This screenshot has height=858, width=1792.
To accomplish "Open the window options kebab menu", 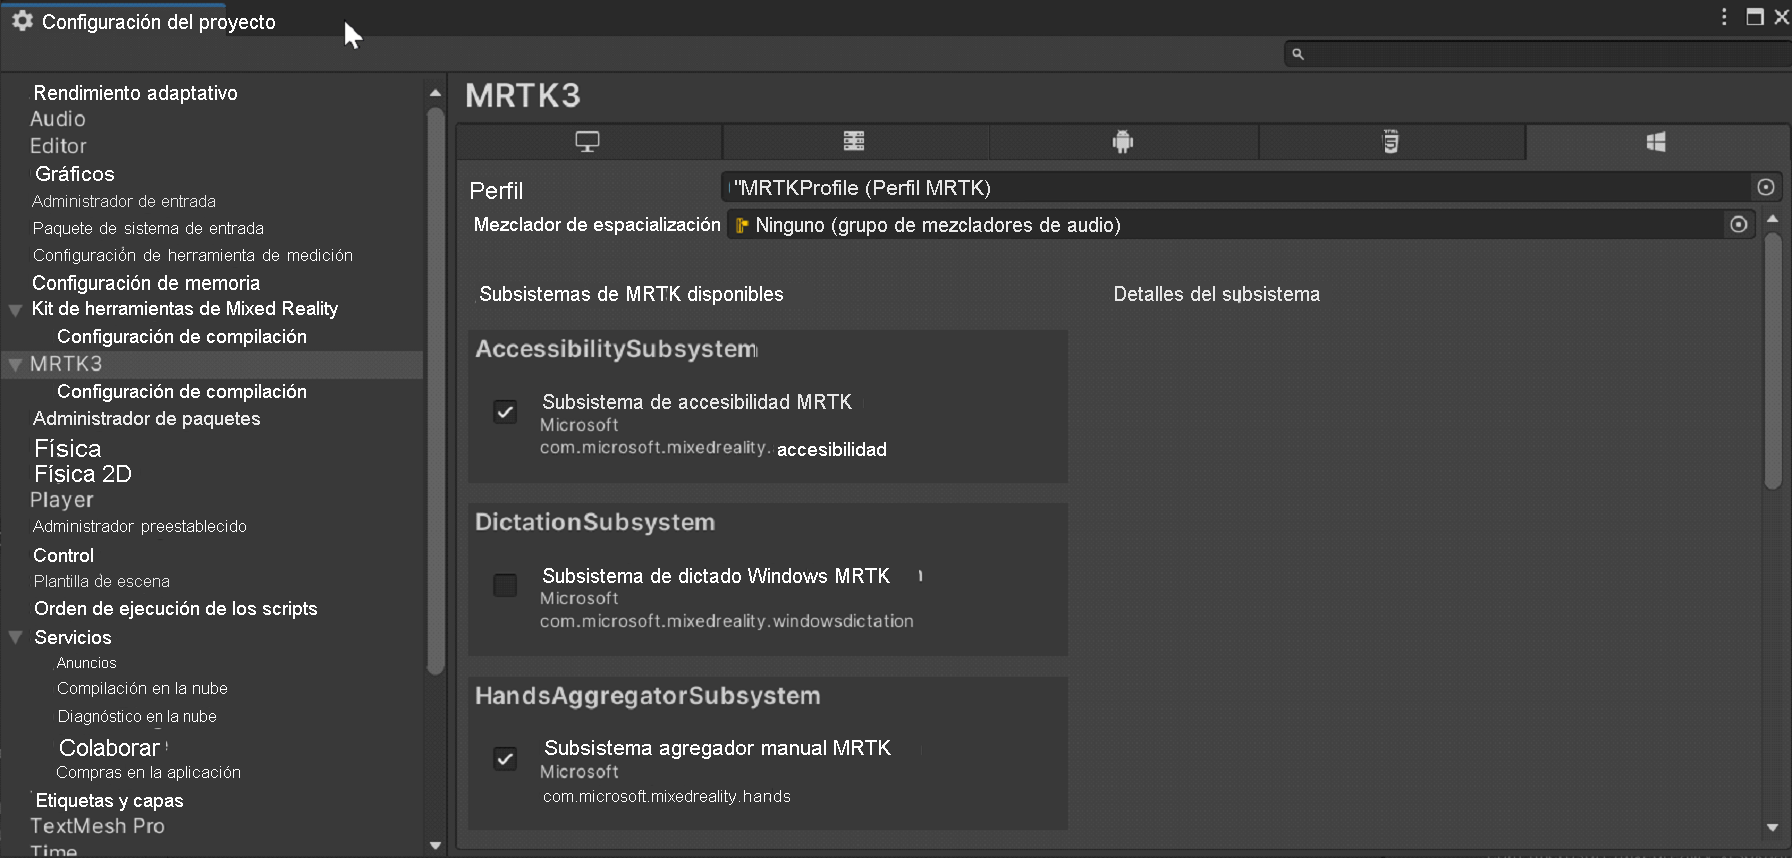I will pyautogui.click(x=1724, y=17).
